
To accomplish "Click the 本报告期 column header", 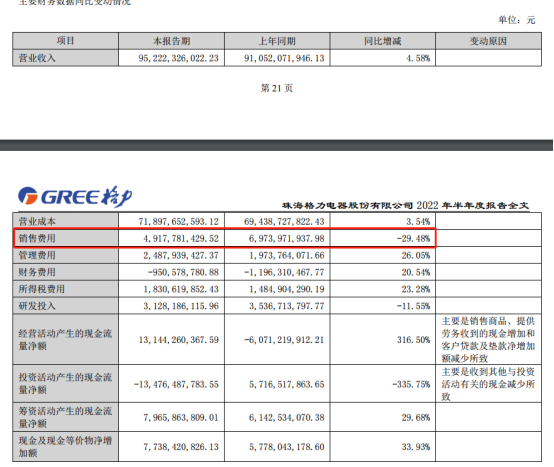I will [x=171, y=41].
